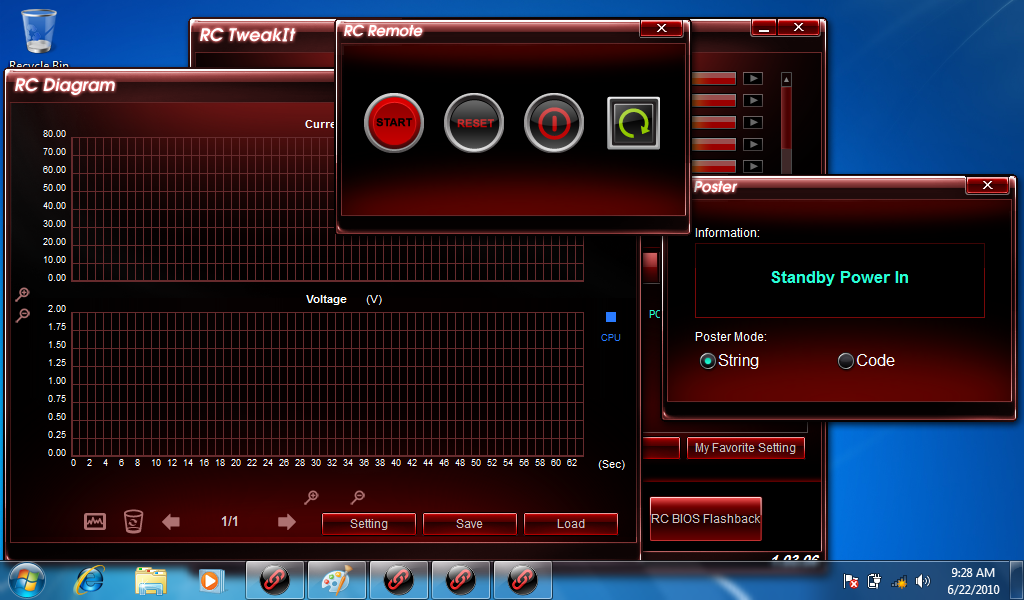Open Windows Explorer from the taskbar
This screenshot has width=1024, height=600.
[x=151, y=580]
